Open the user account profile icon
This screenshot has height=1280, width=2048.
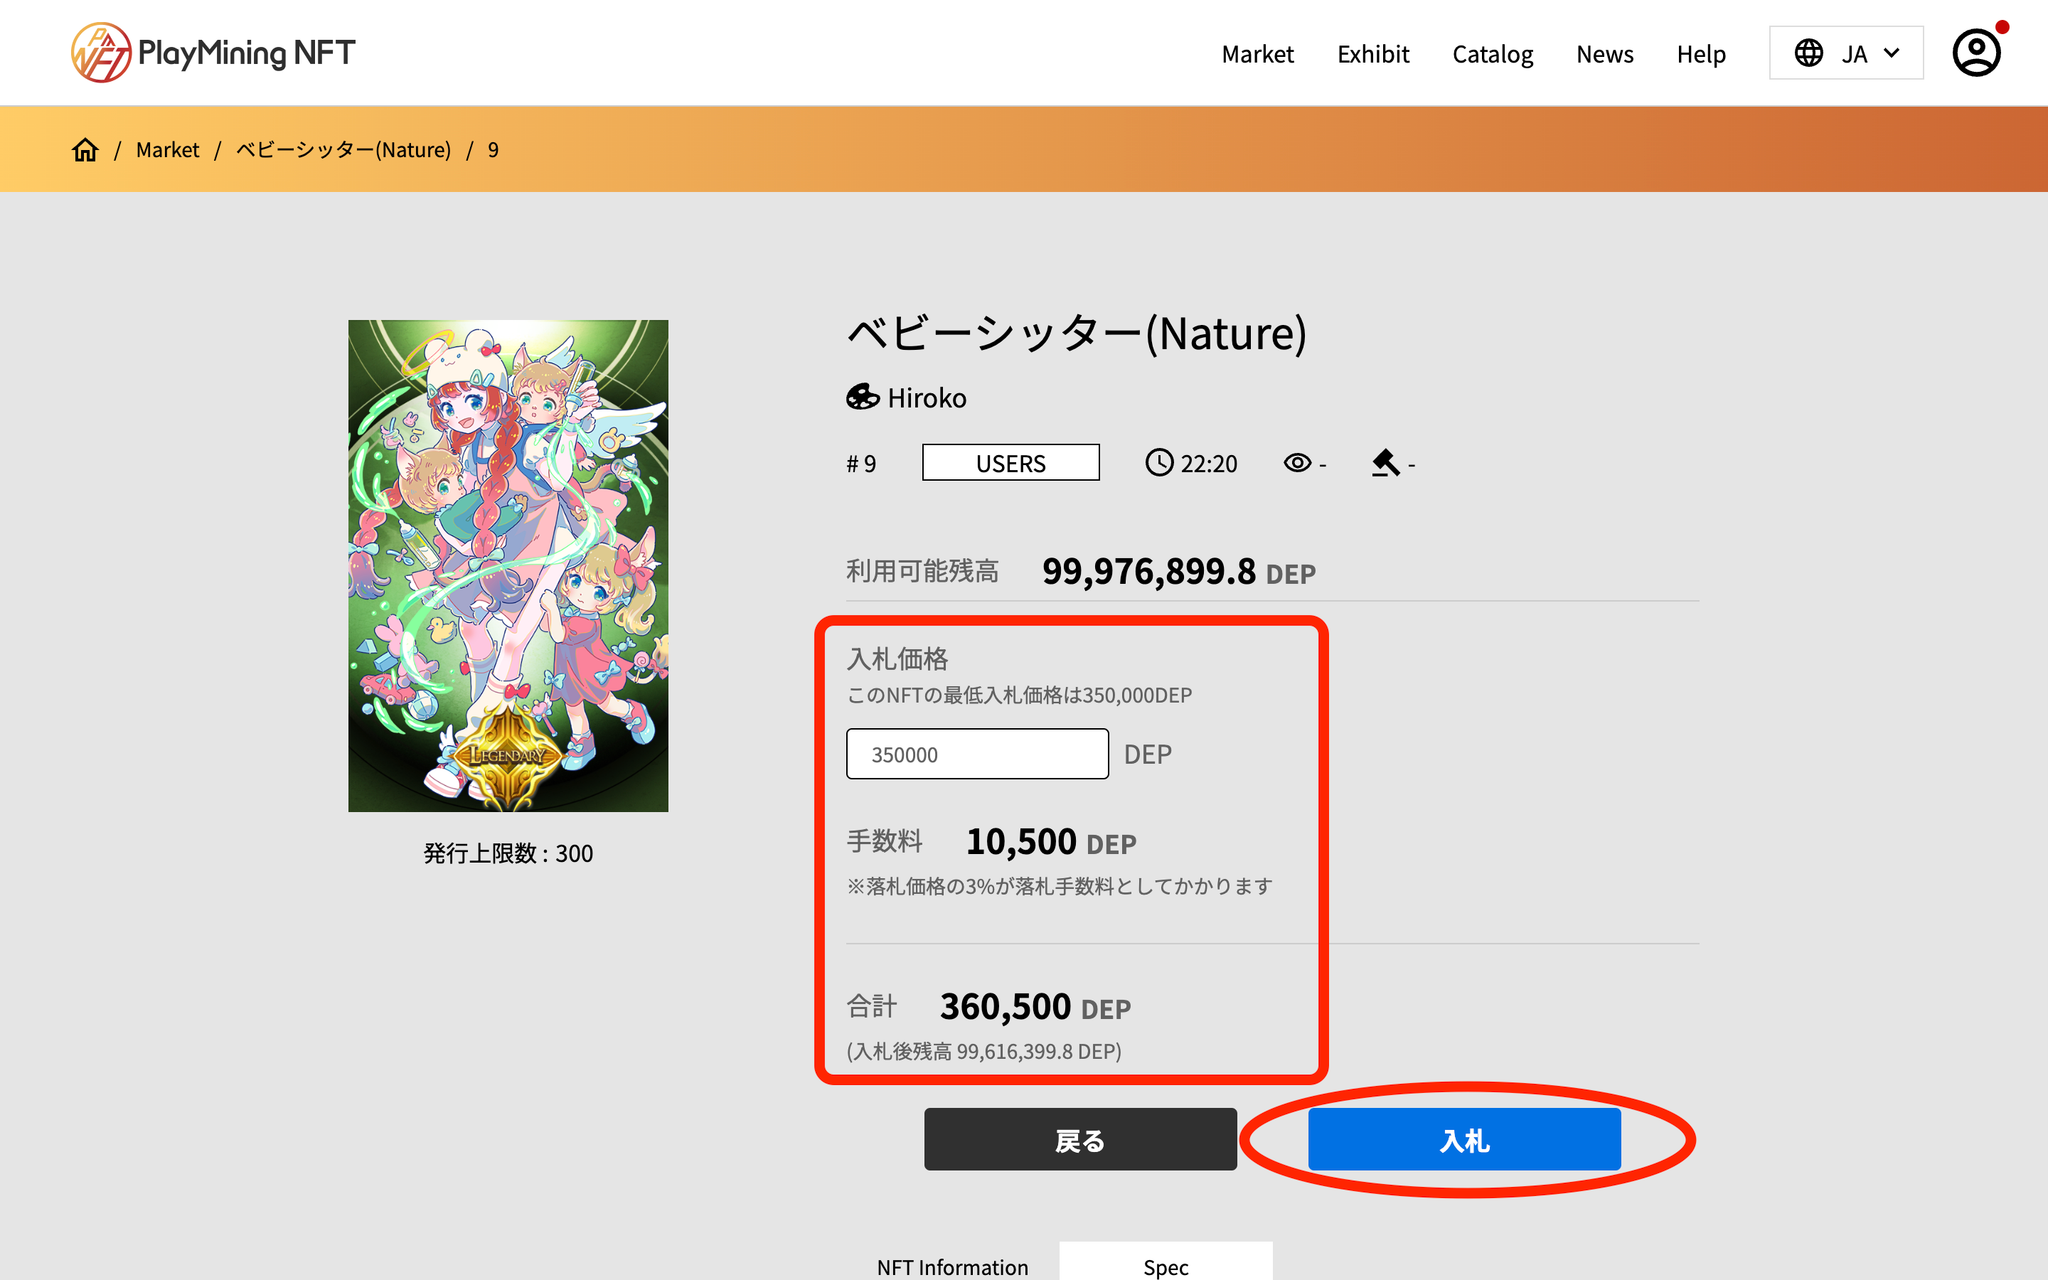1976,53
